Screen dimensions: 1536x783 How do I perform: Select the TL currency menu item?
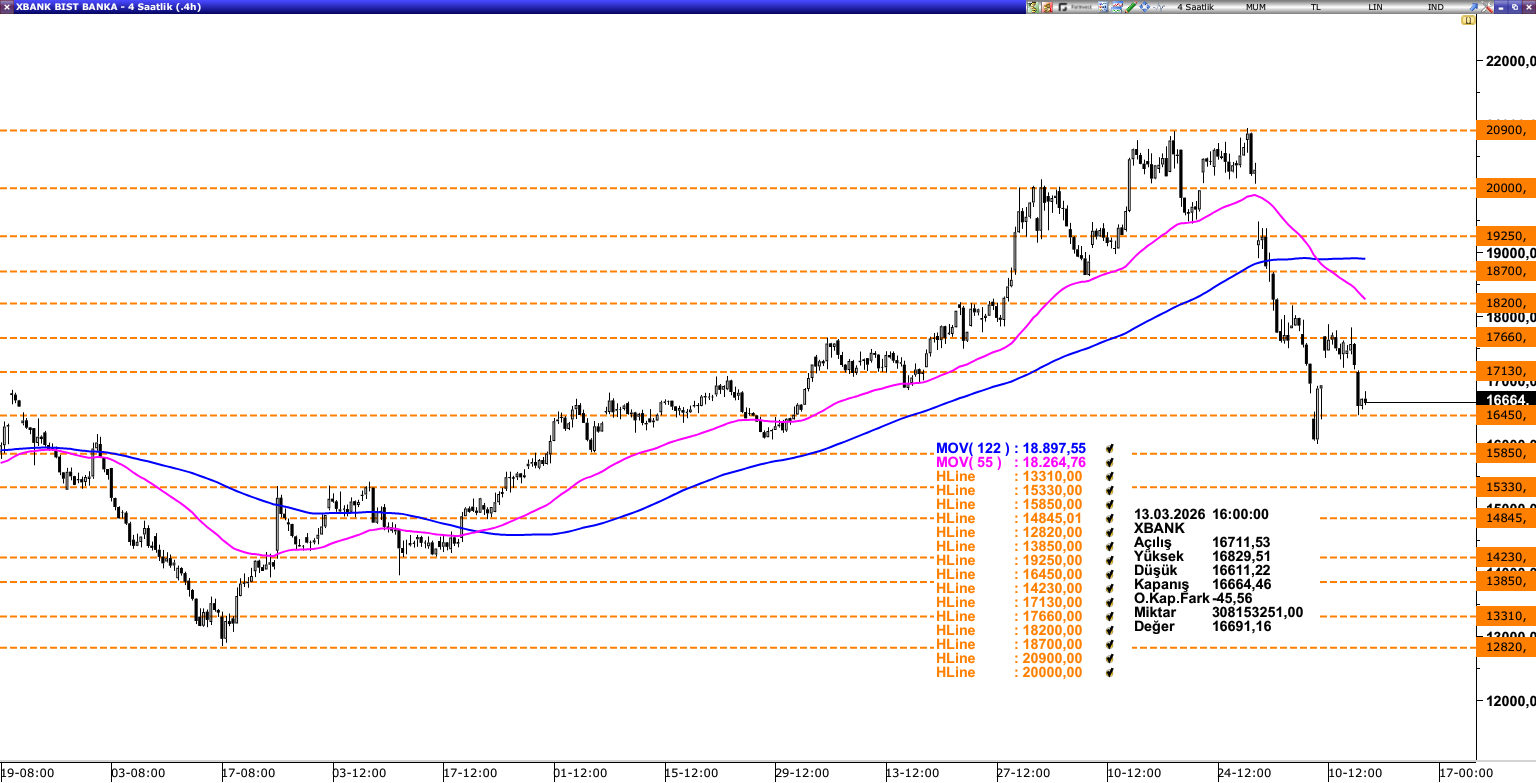(x=1318, y=7)
